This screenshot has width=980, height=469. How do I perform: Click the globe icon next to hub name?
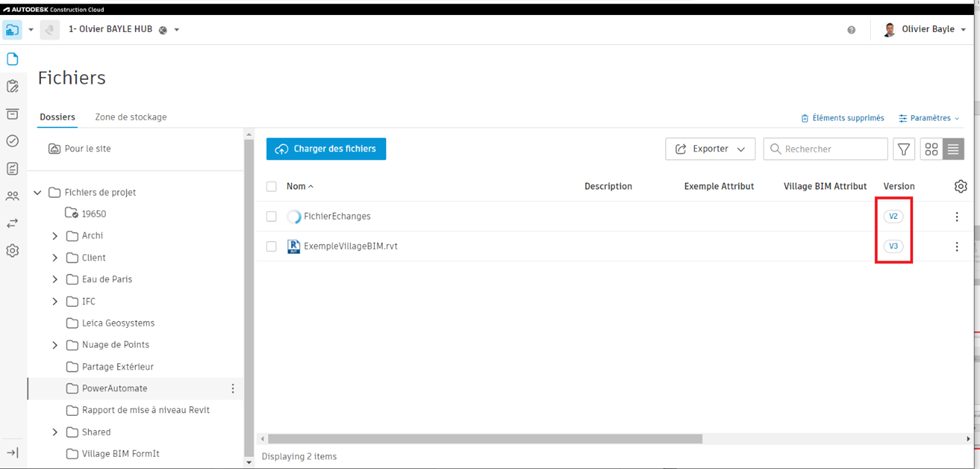click(x=163, y=30)
